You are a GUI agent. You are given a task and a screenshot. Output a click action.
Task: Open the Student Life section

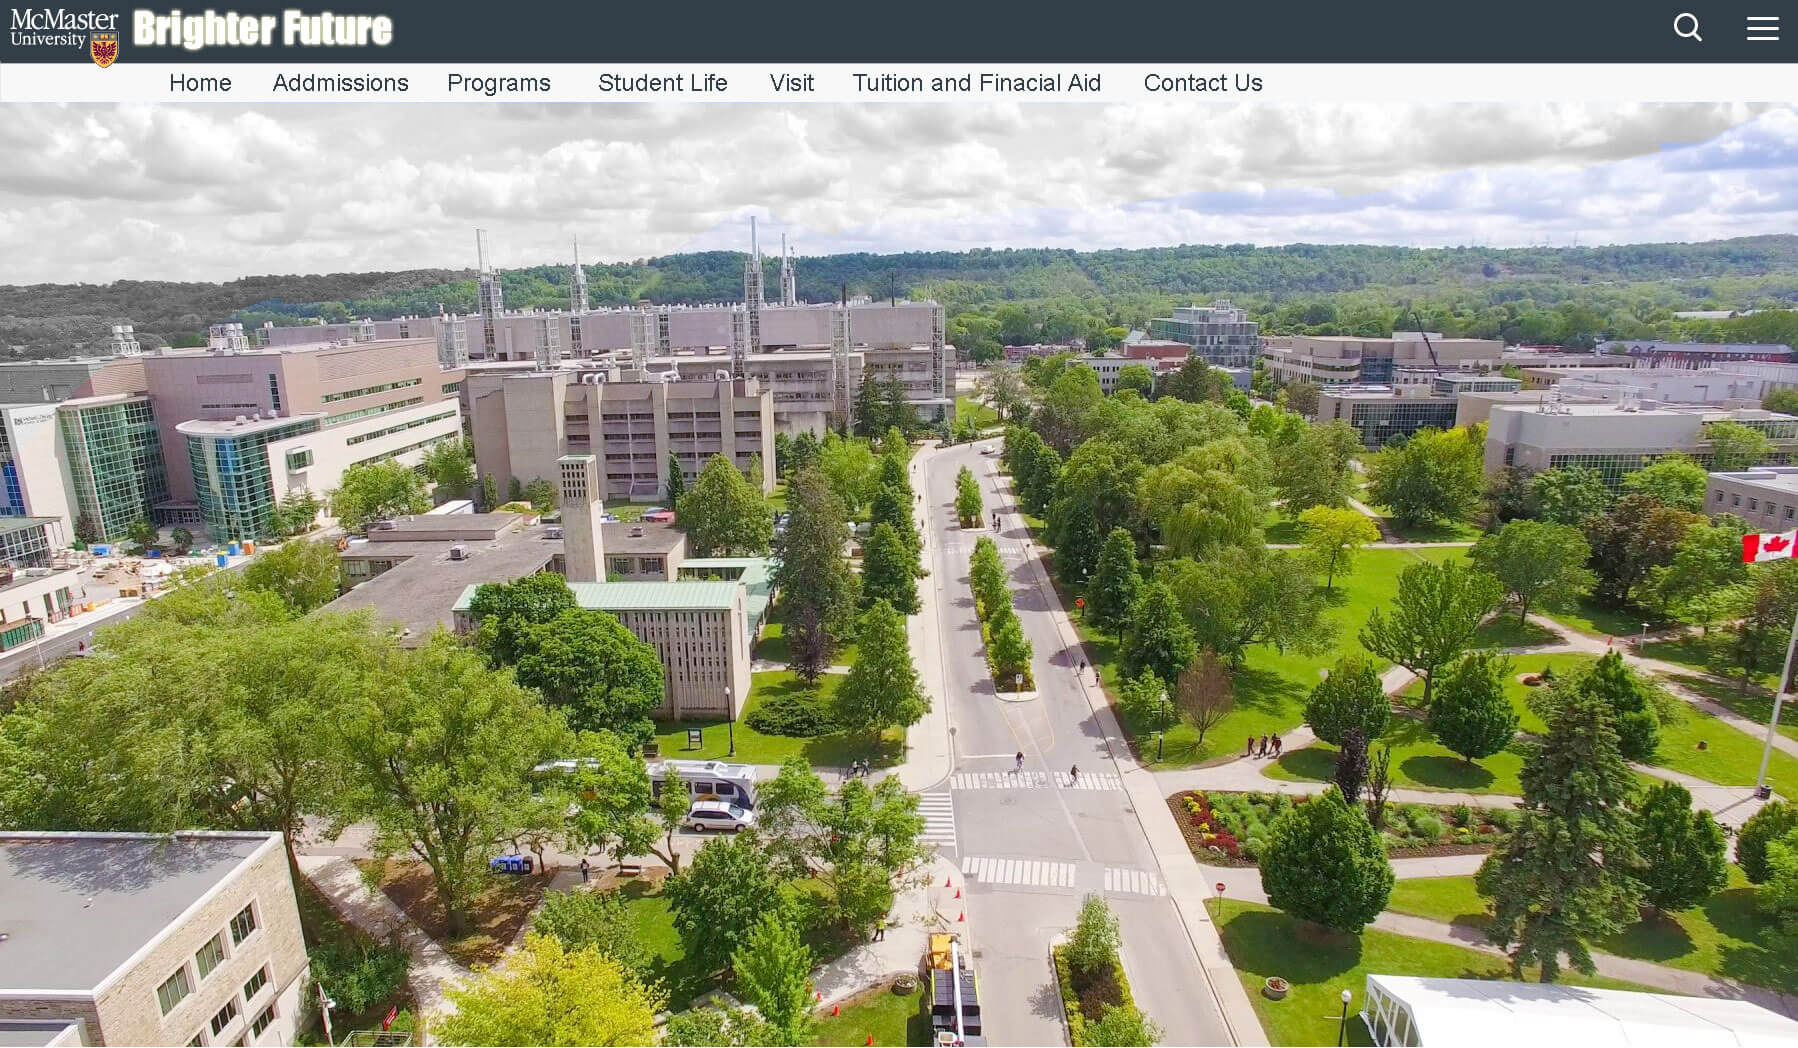pos(662,83)
